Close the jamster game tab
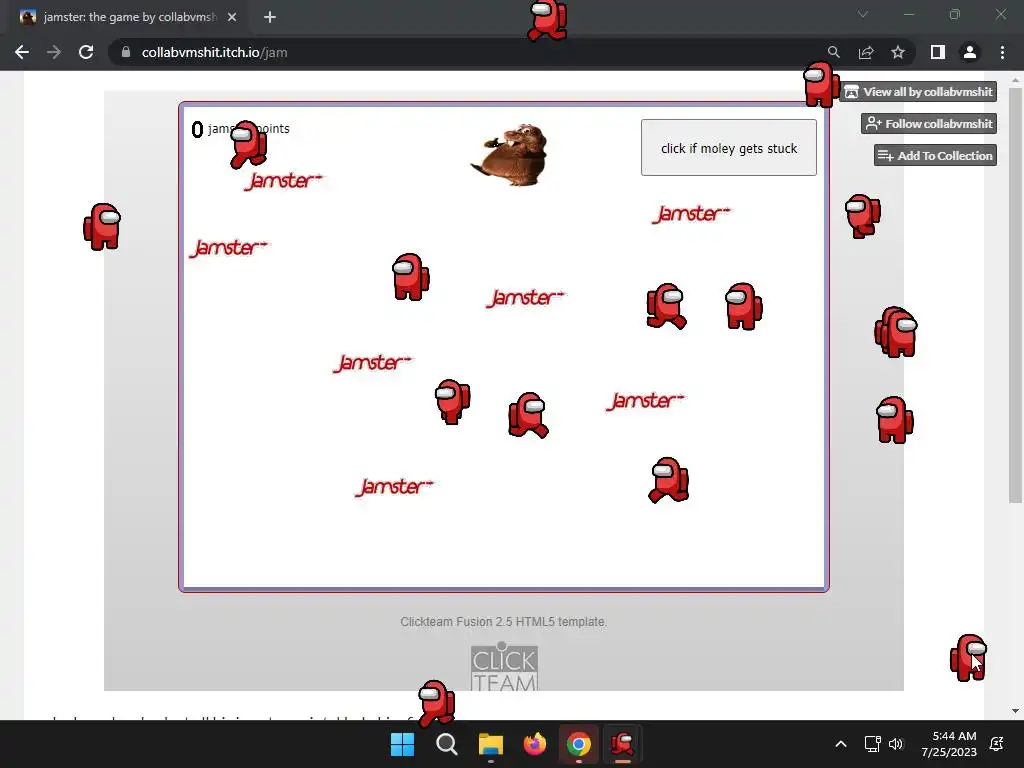The image size is (1024, 768). [232, 17]
